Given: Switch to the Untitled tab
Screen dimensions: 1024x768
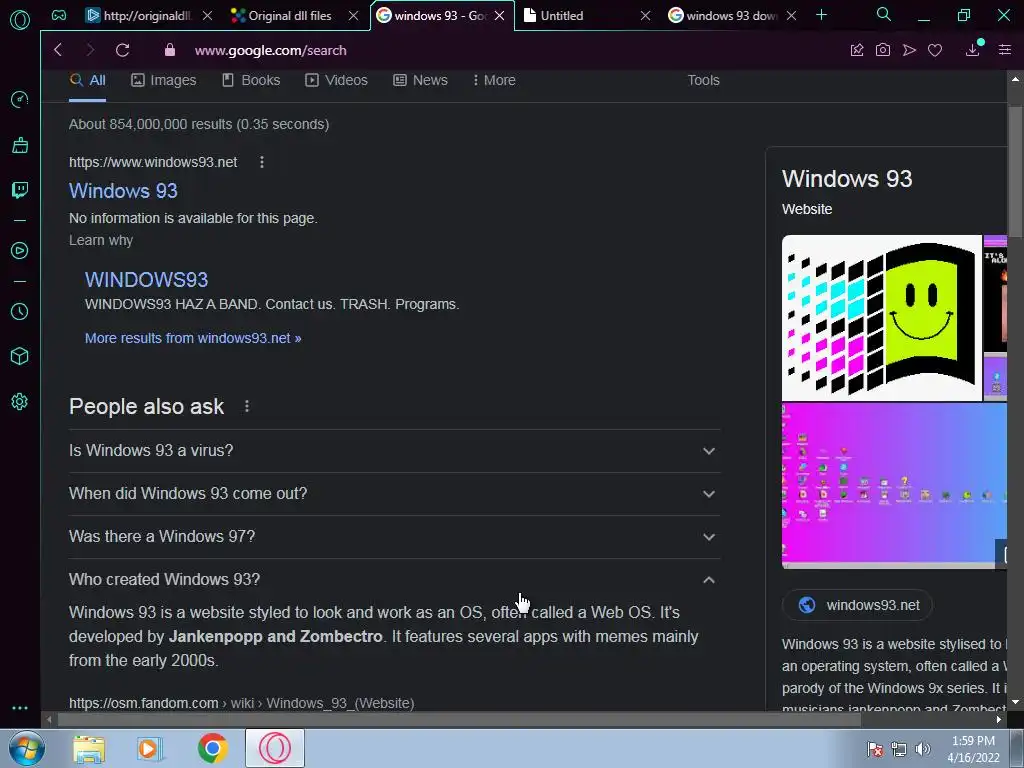Looking at the screenshot, I should (575, 16).
